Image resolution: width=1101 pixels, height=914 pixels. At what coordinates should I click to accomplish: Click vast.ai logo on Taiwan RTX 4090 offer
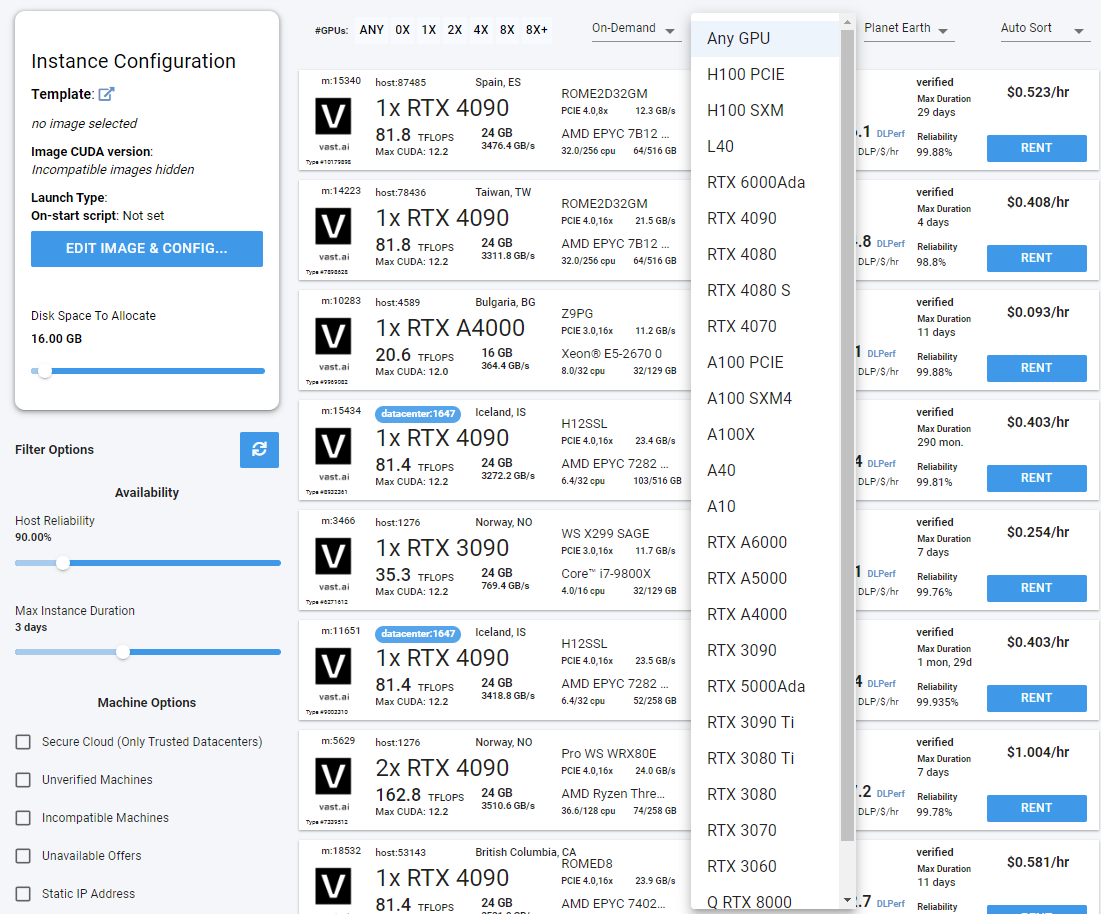(x=333, y=227)
